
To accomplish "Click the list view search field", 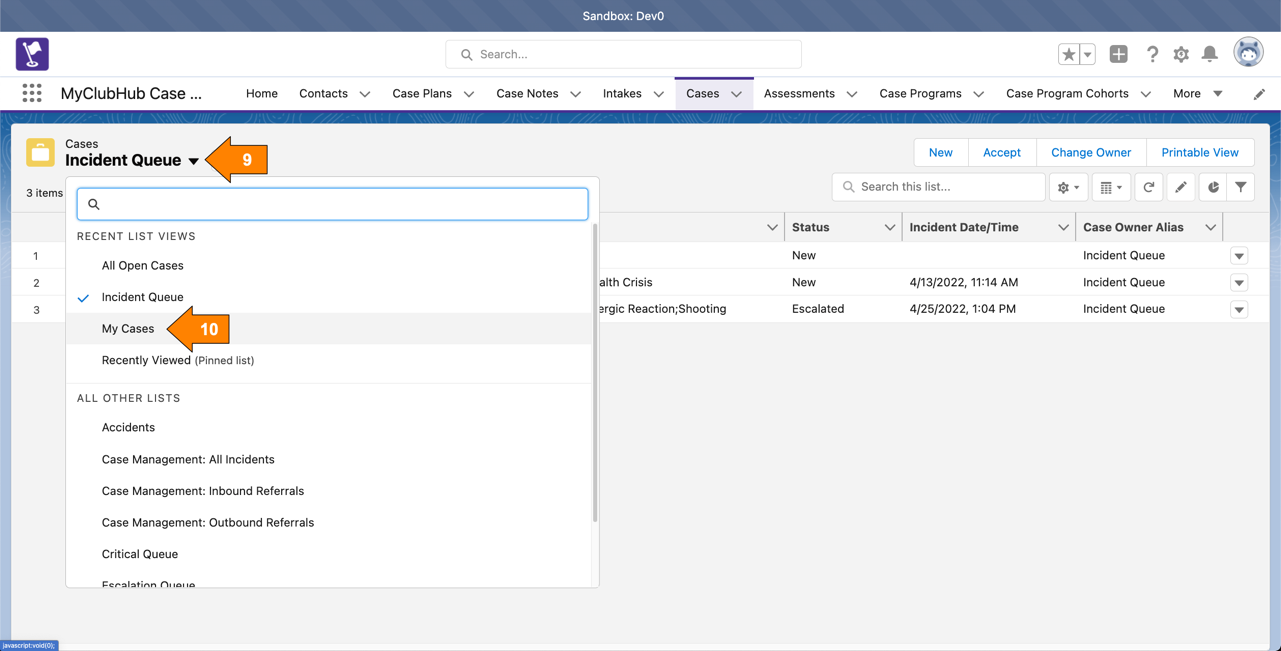I will pyautogui.click(x=332, y=204).
